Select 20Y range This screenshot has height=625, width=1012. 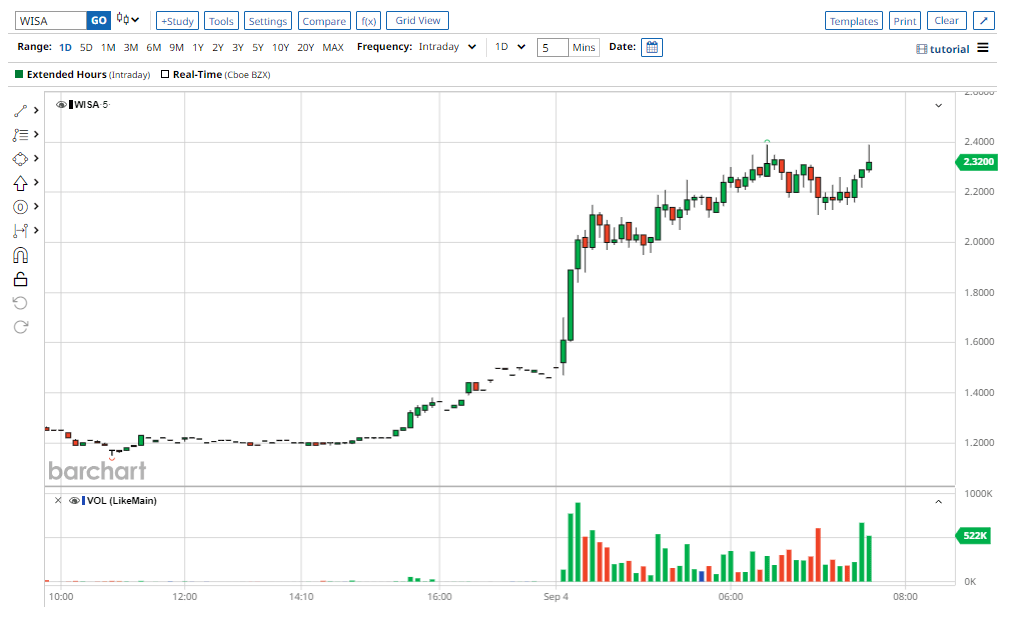305,48
